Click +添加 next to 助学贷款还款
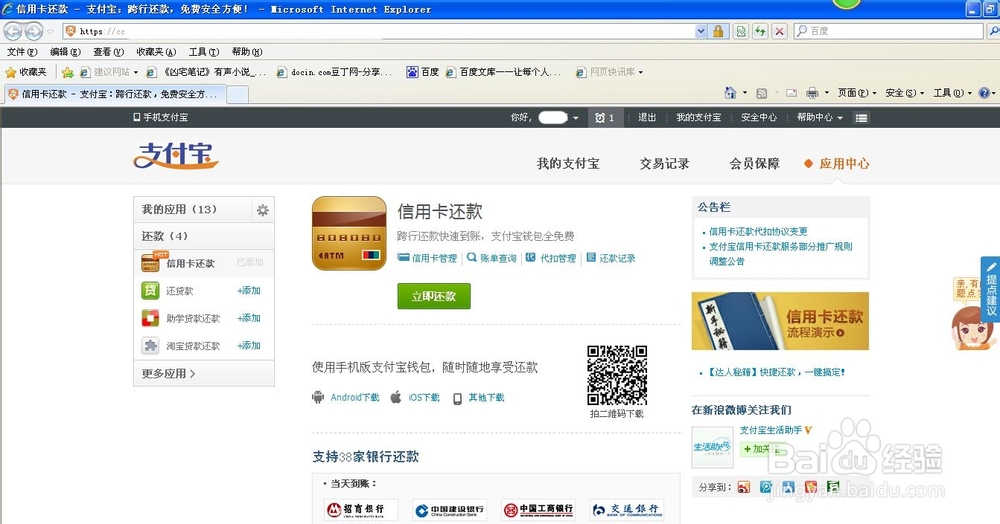Screen dimensions: 1000x524 (x=249, y=318)
